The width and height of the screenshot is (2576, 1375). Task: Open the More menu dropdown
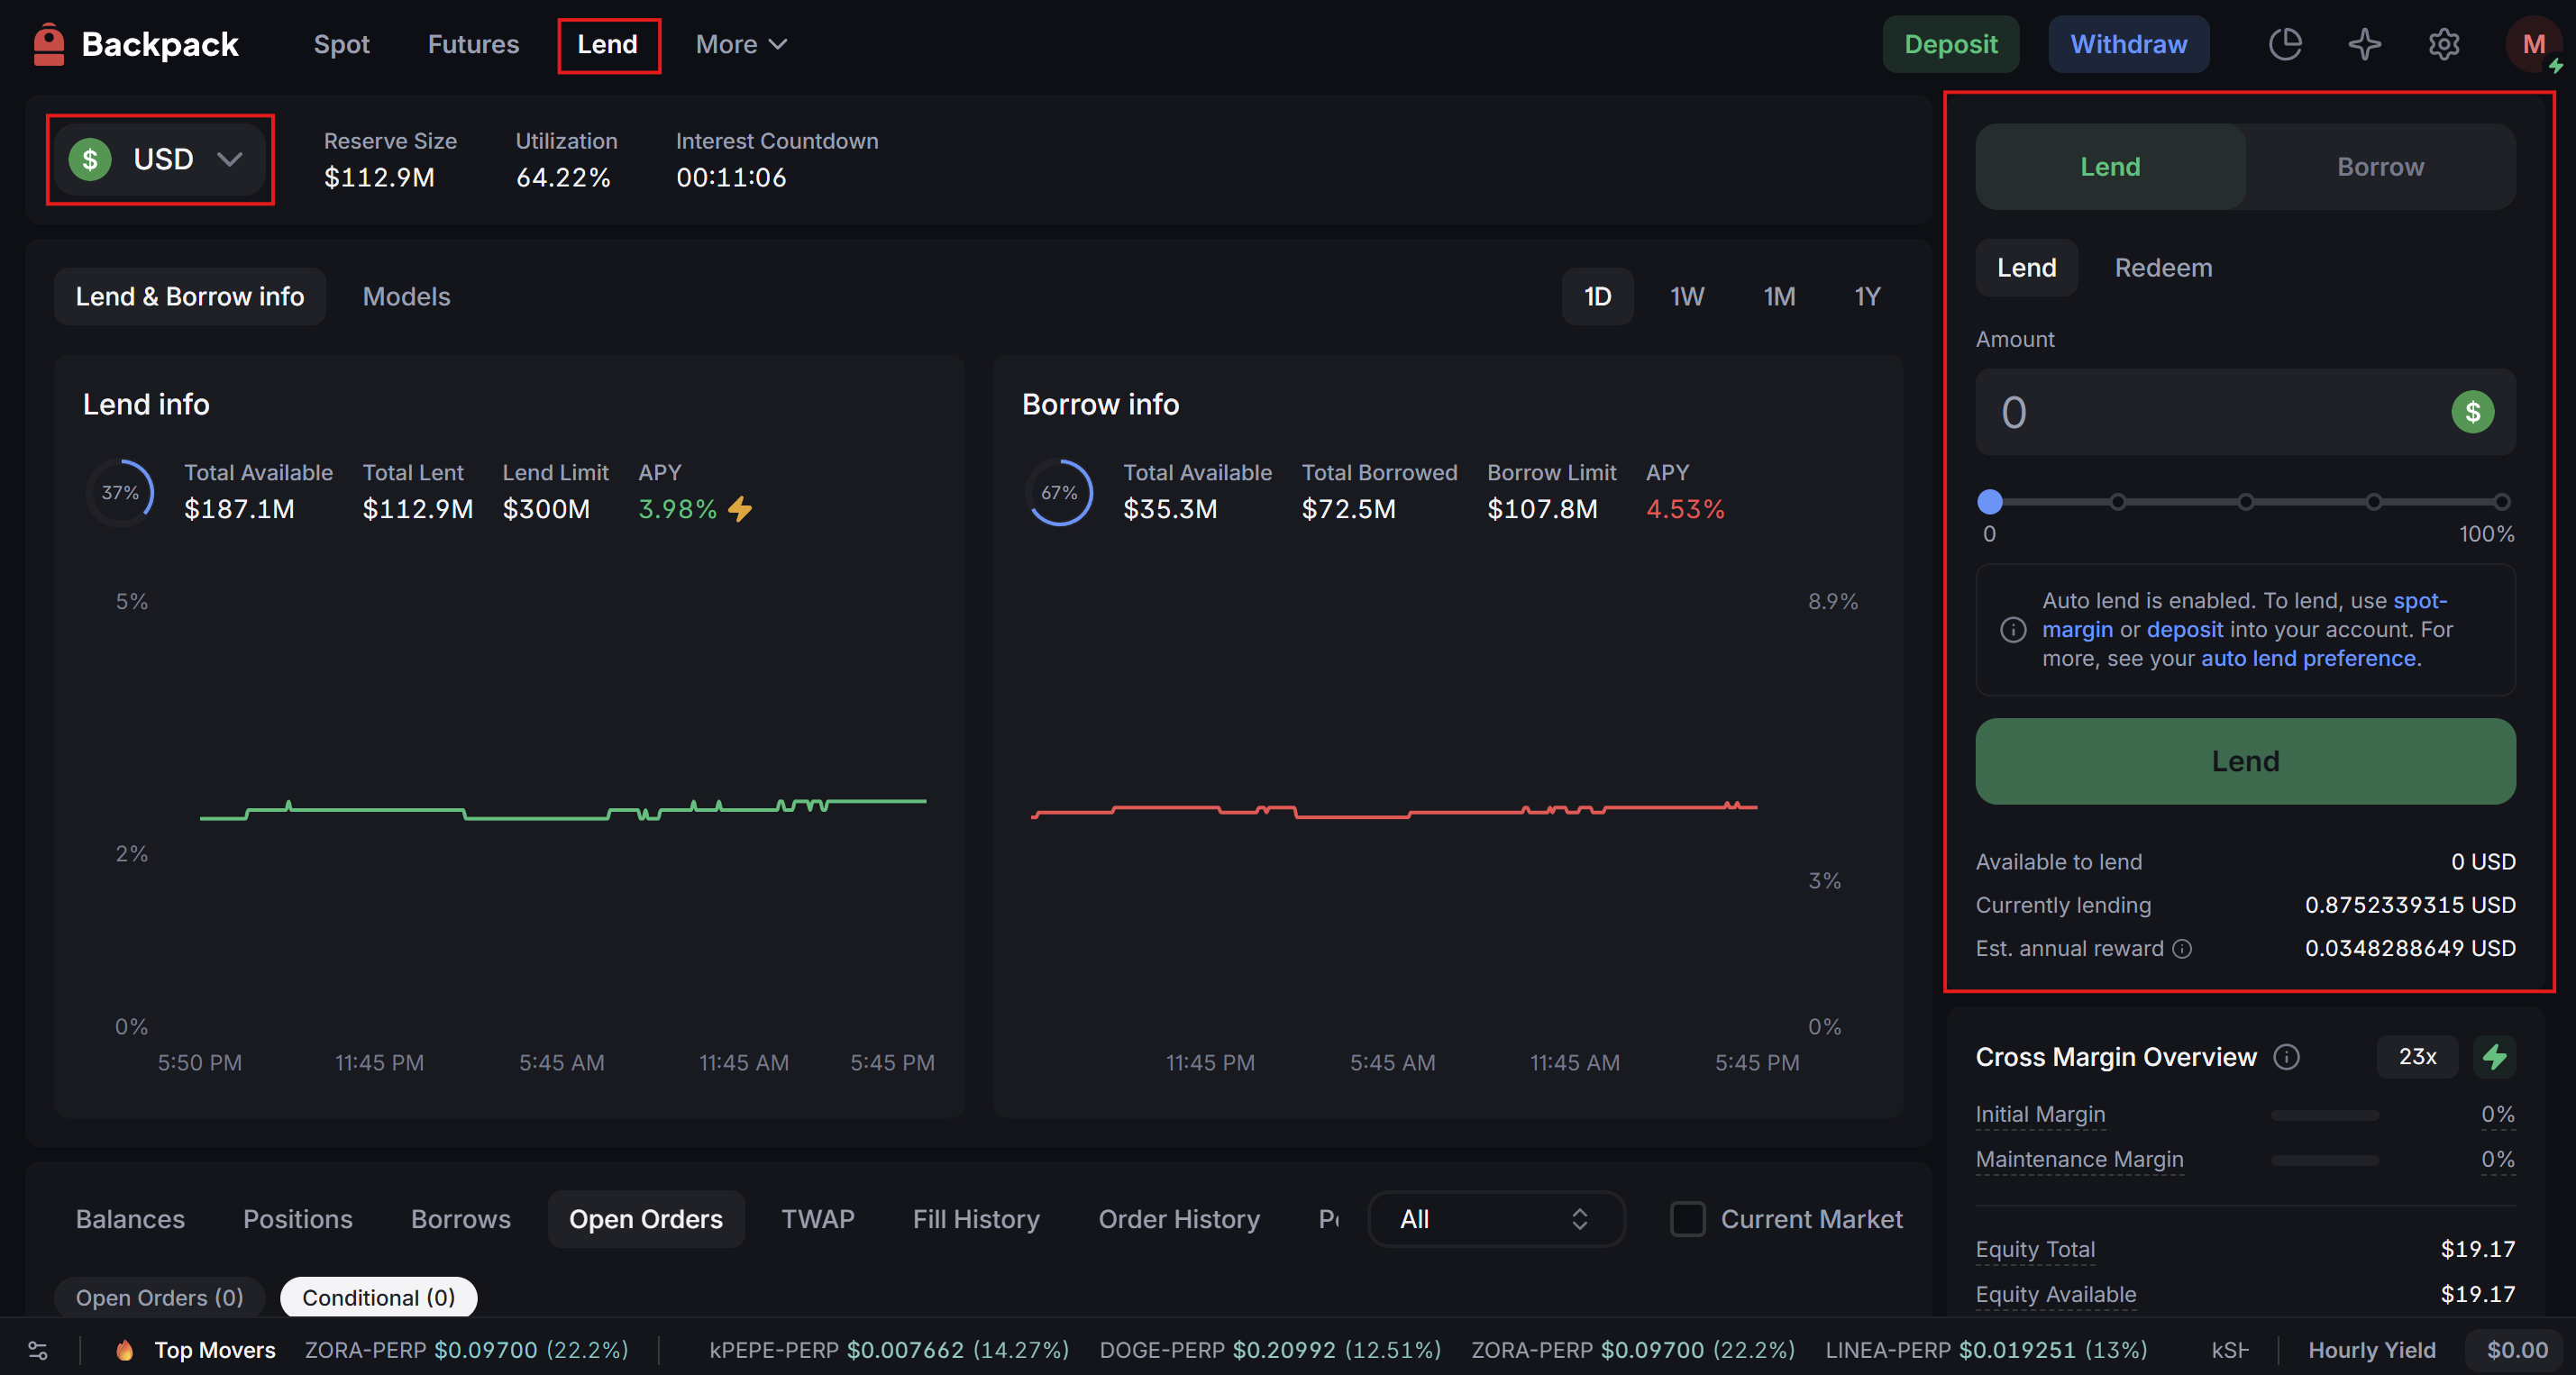pos(741,45)
